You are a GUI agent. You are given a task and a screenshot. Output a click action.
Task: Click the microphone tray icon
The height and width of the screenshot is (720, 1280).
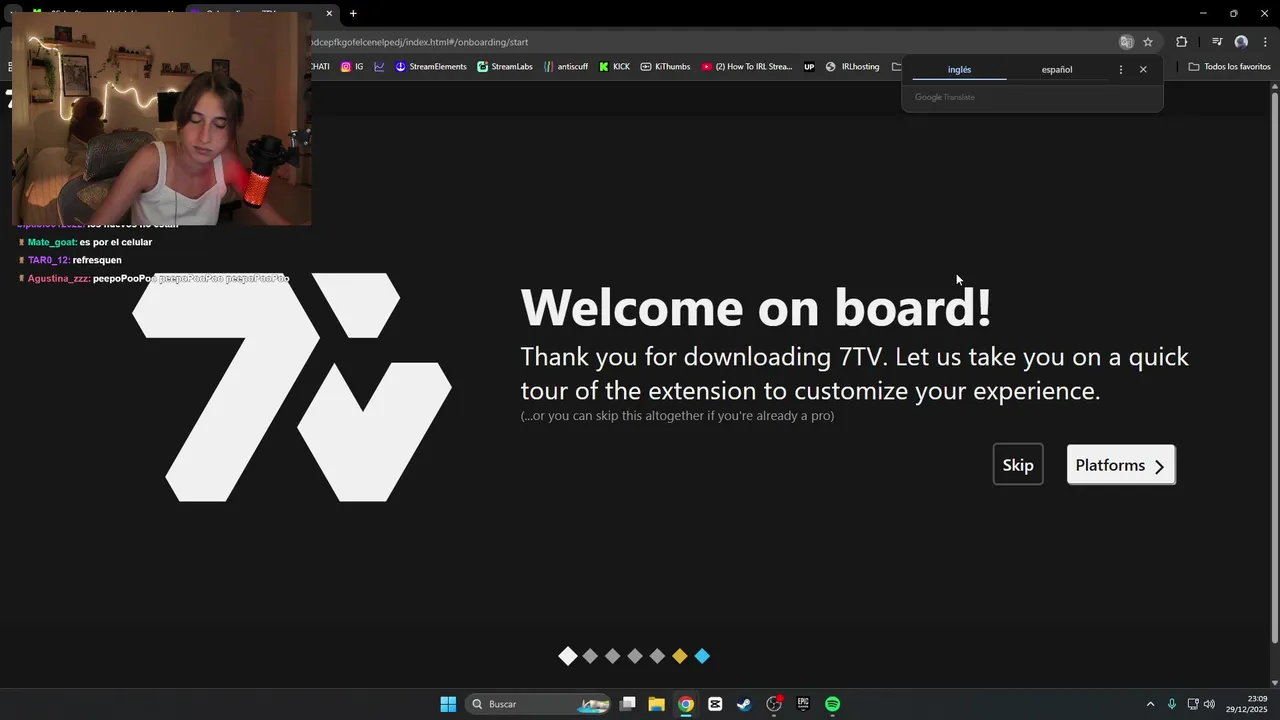click(x=1172, y=704)
